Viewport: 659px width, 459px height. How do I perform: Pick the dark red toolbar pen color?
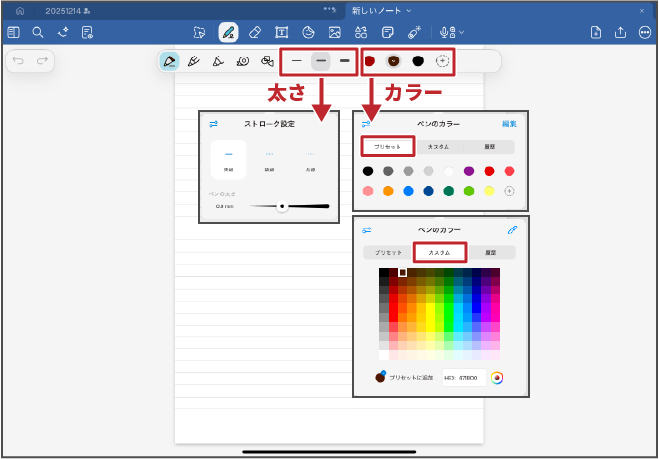pos(369,61)
